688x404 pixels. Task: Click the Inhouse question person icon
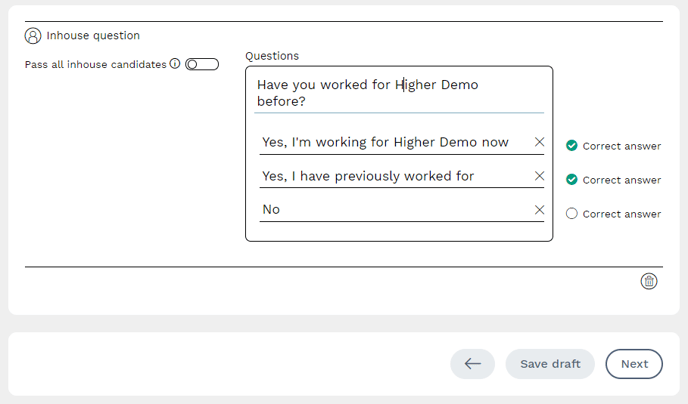point(33,36)
